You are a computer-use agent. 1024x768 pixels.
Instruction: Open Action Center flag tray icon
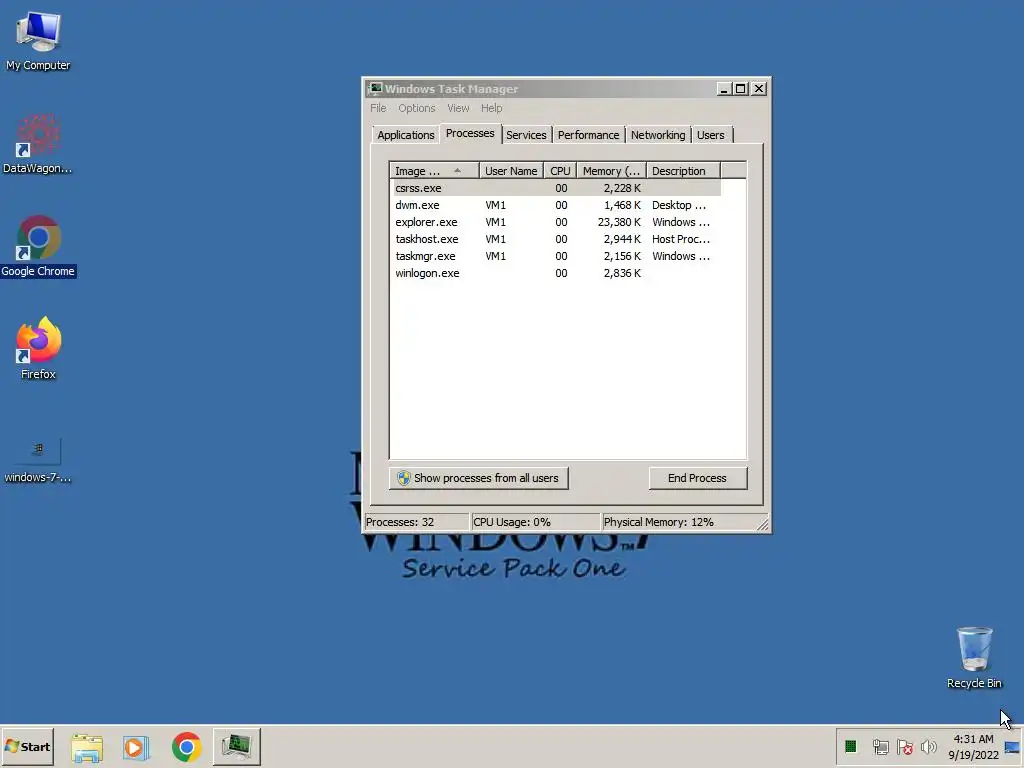(904, 746)
